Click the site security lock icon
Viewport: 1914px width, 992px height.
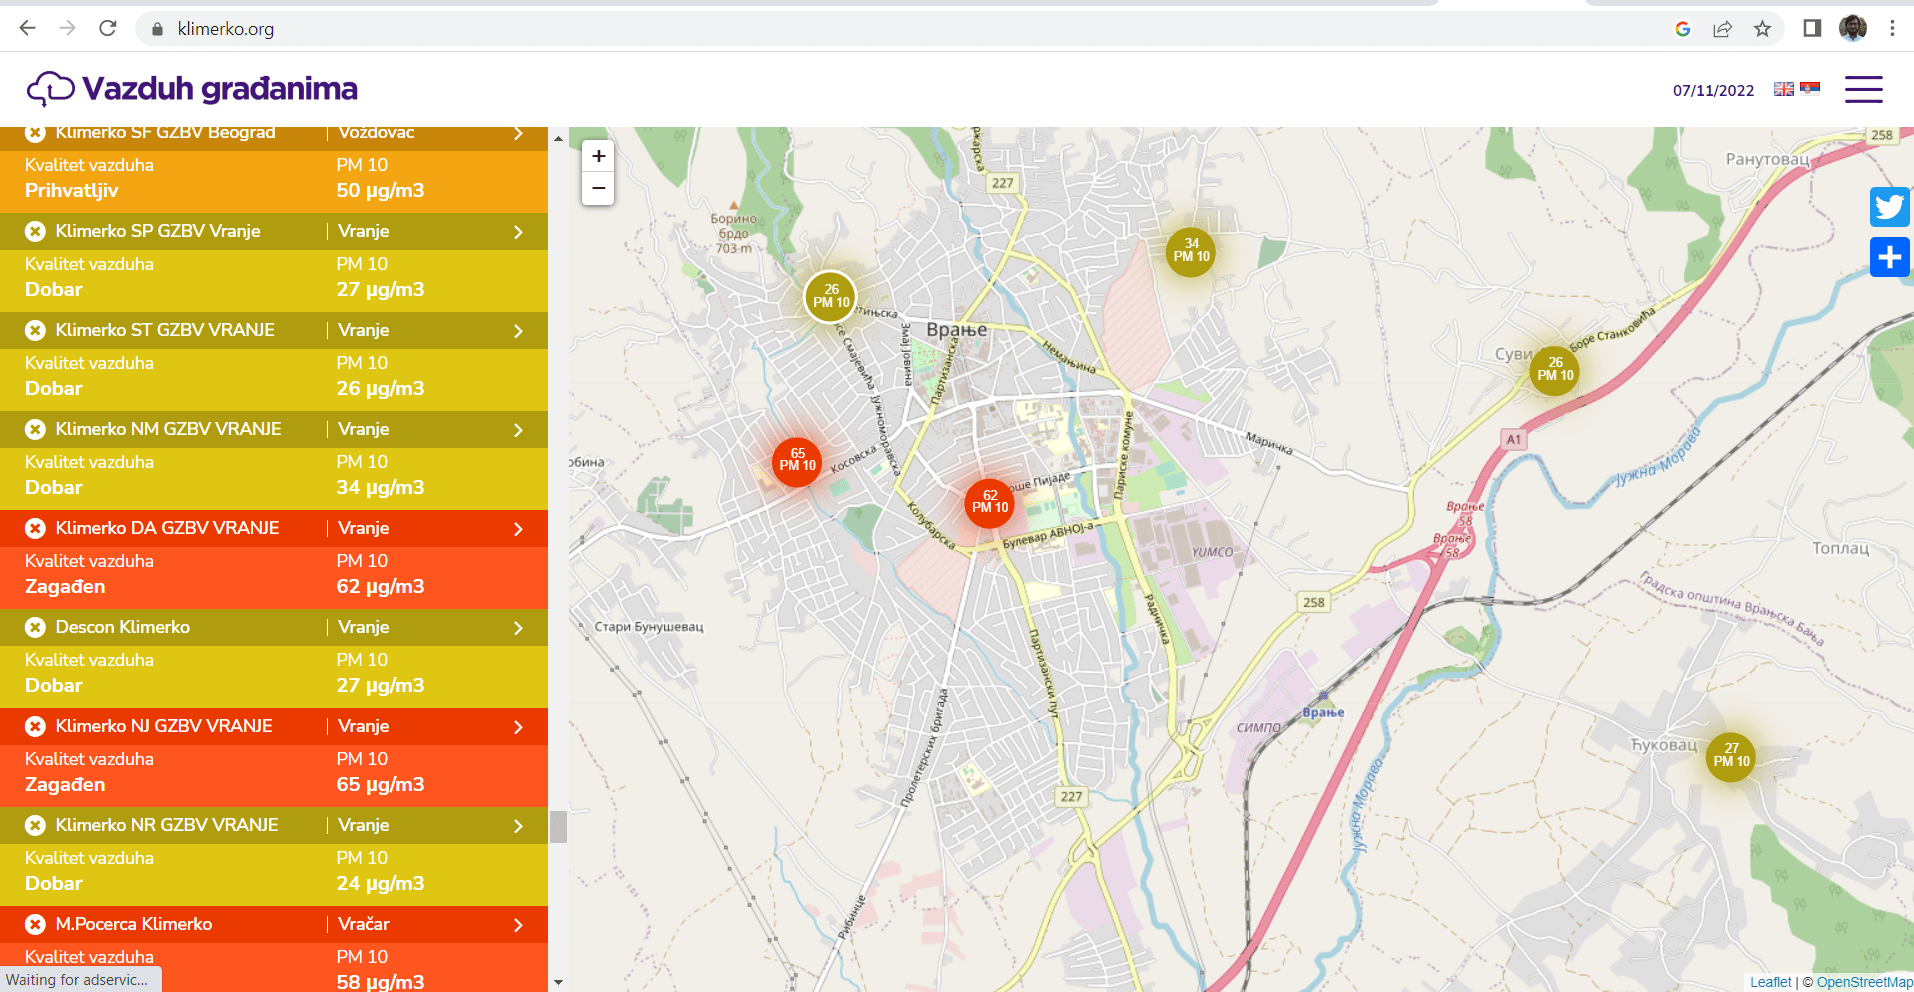point(157,29)
